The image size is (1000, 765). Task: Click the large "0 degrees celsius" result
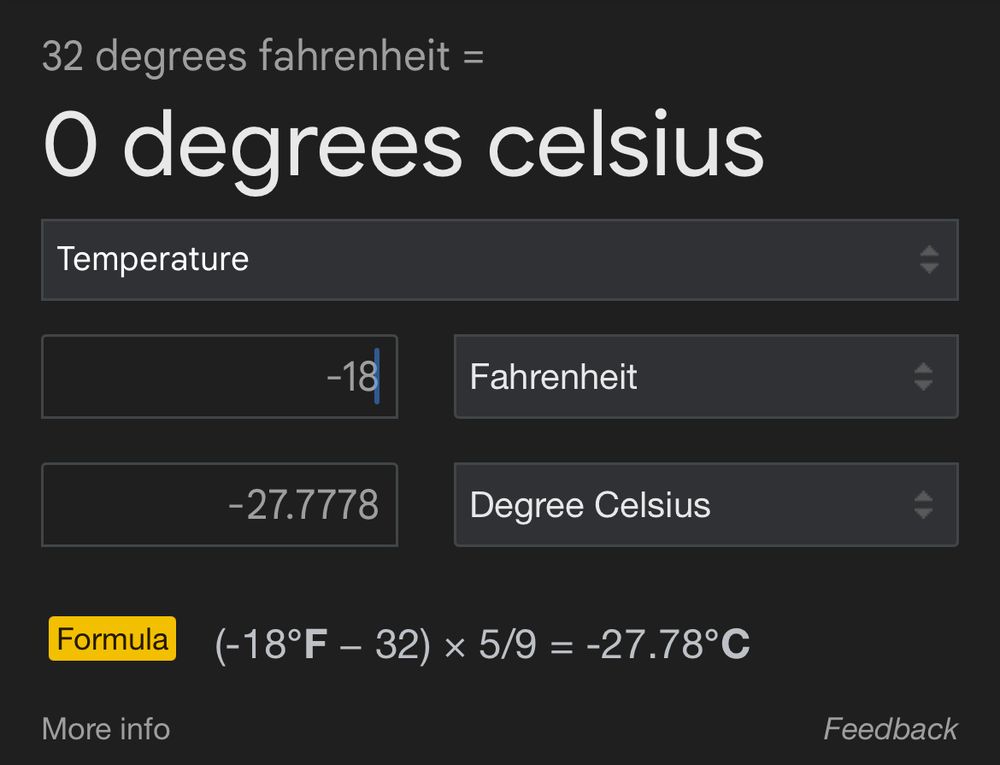point(403,145)
